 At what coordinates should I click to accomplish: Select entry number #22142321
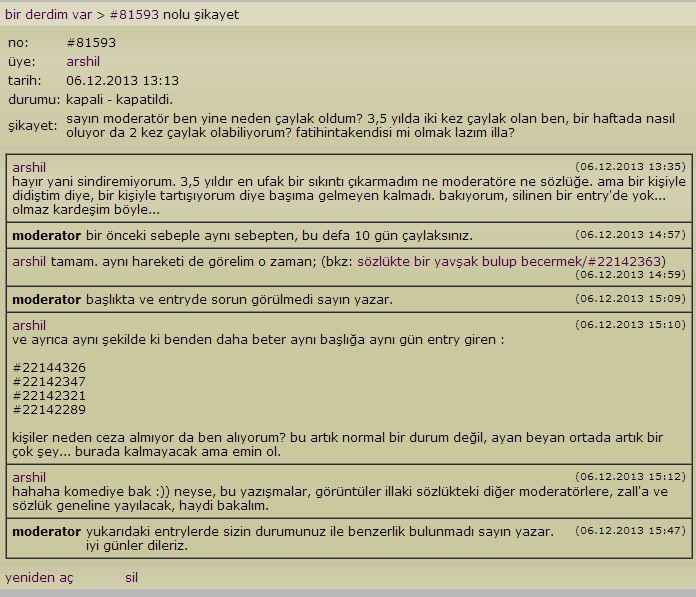point(49,395)
